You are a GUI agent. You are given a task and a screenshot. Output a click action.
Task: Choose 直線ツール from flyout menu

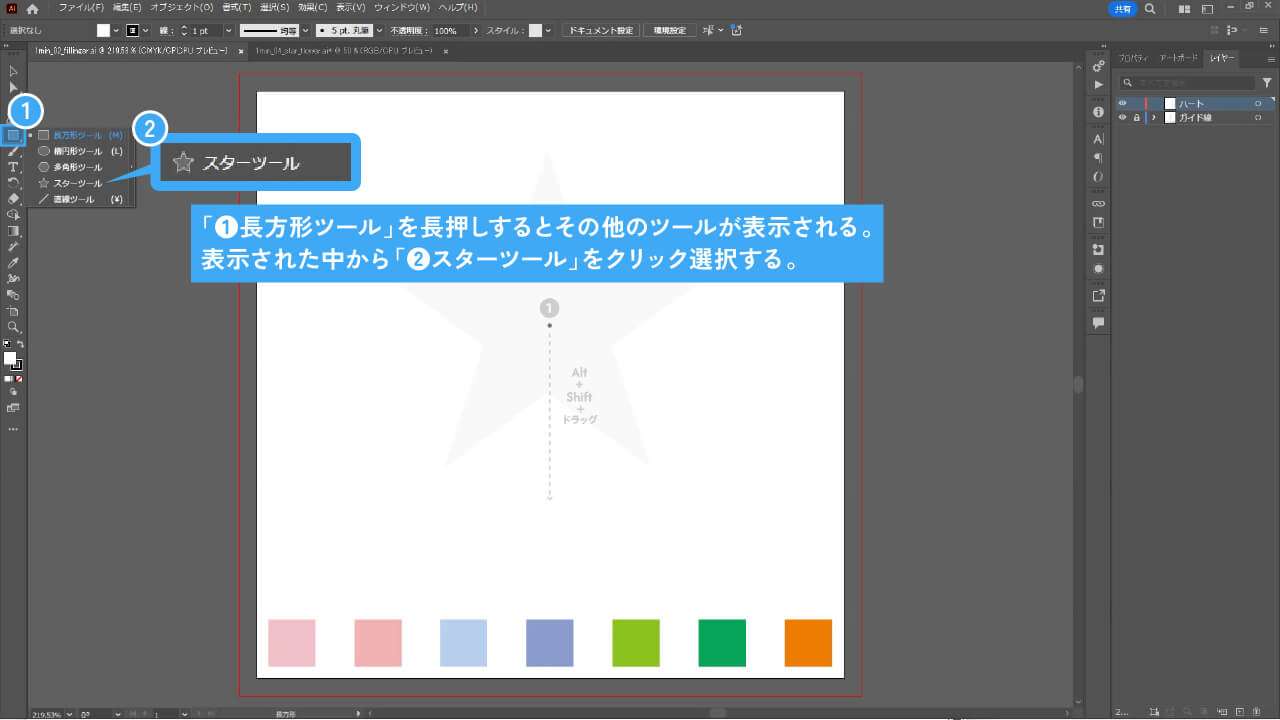(x=80, y=200)
